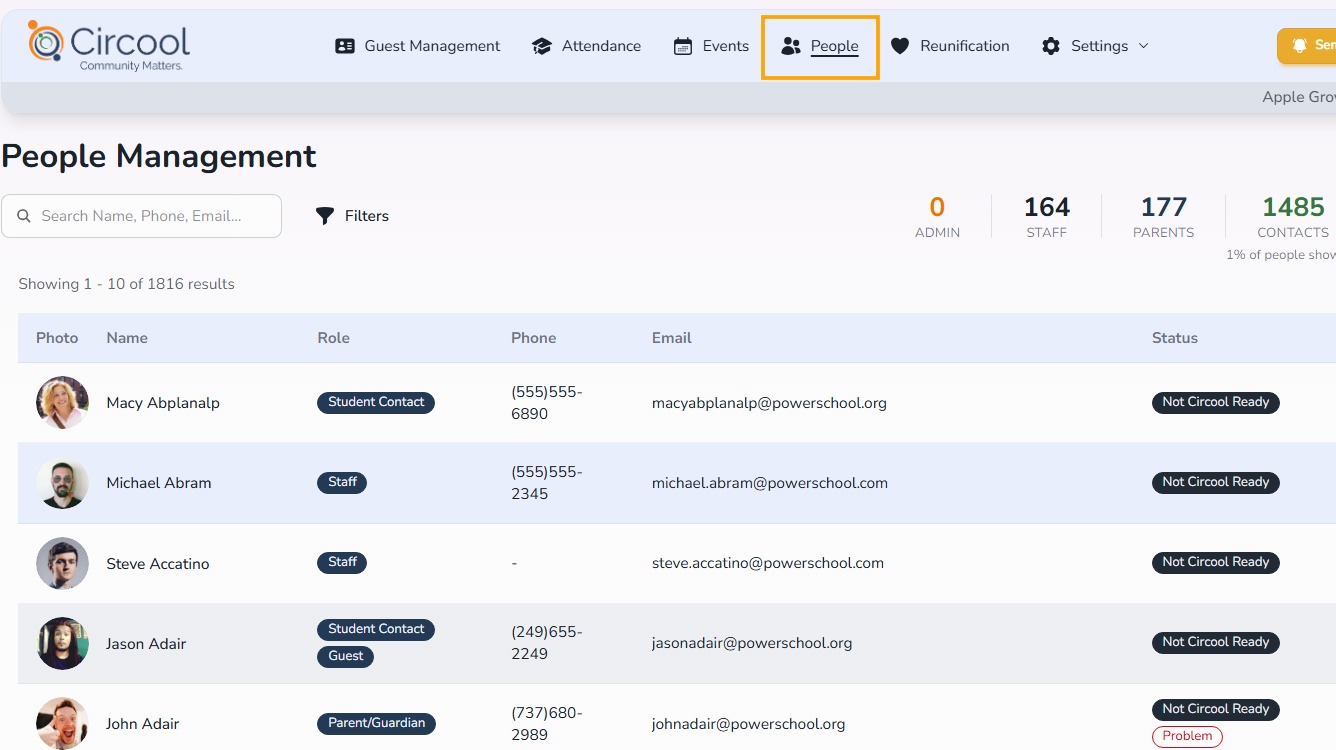Viewport: 1336px width, 750px height.
Task: Click Jason Adair's Guest role badge
Action: point(346,657)
